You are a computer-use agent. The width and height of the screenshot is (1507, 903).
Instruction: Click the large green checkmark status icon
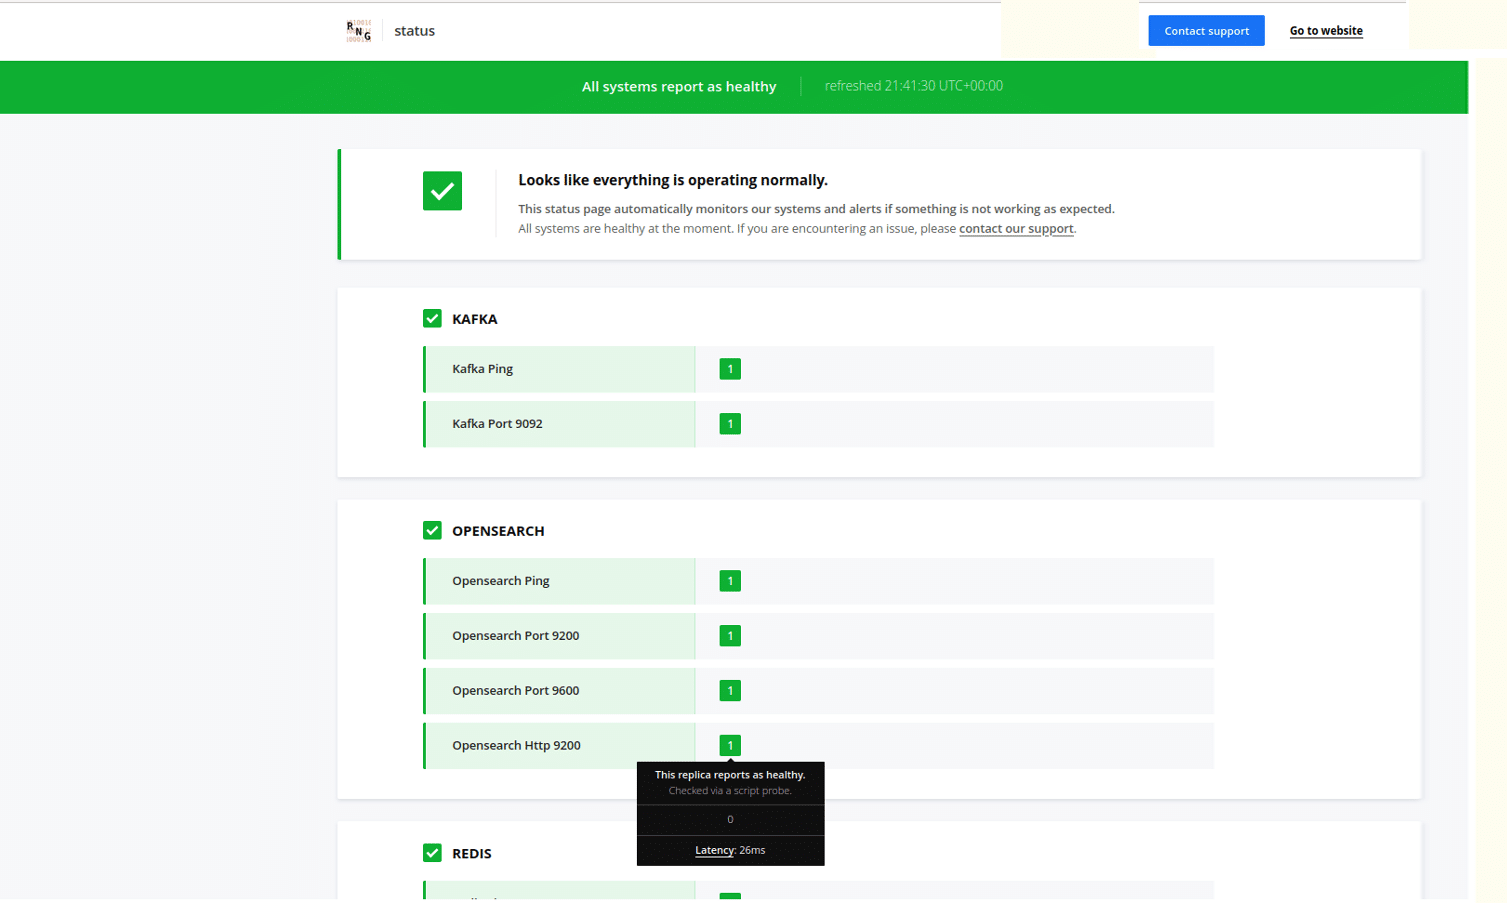pyautogui.click(x=442, y=191)
